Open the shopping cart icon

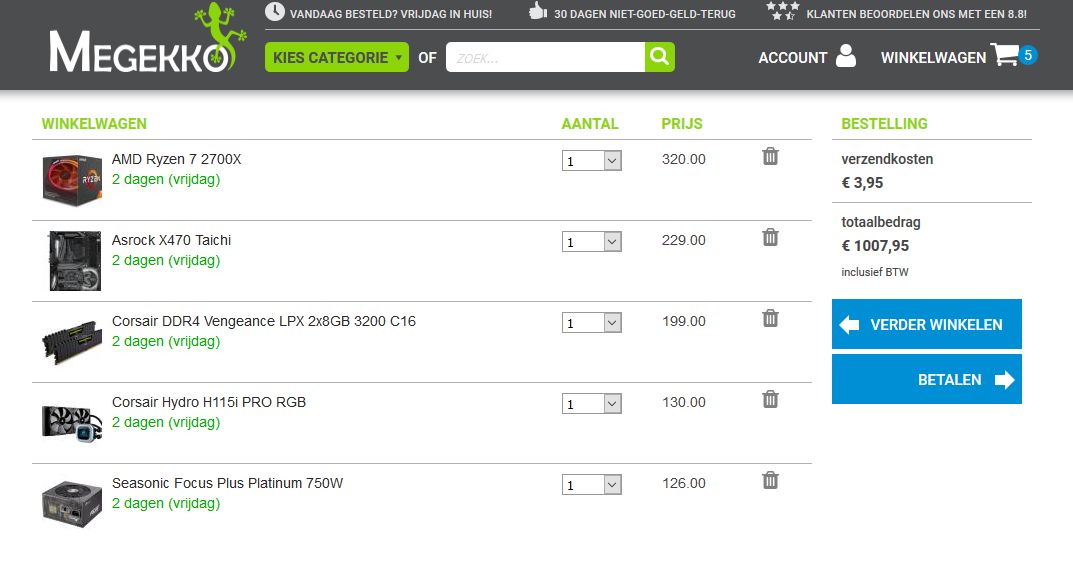1004,55
